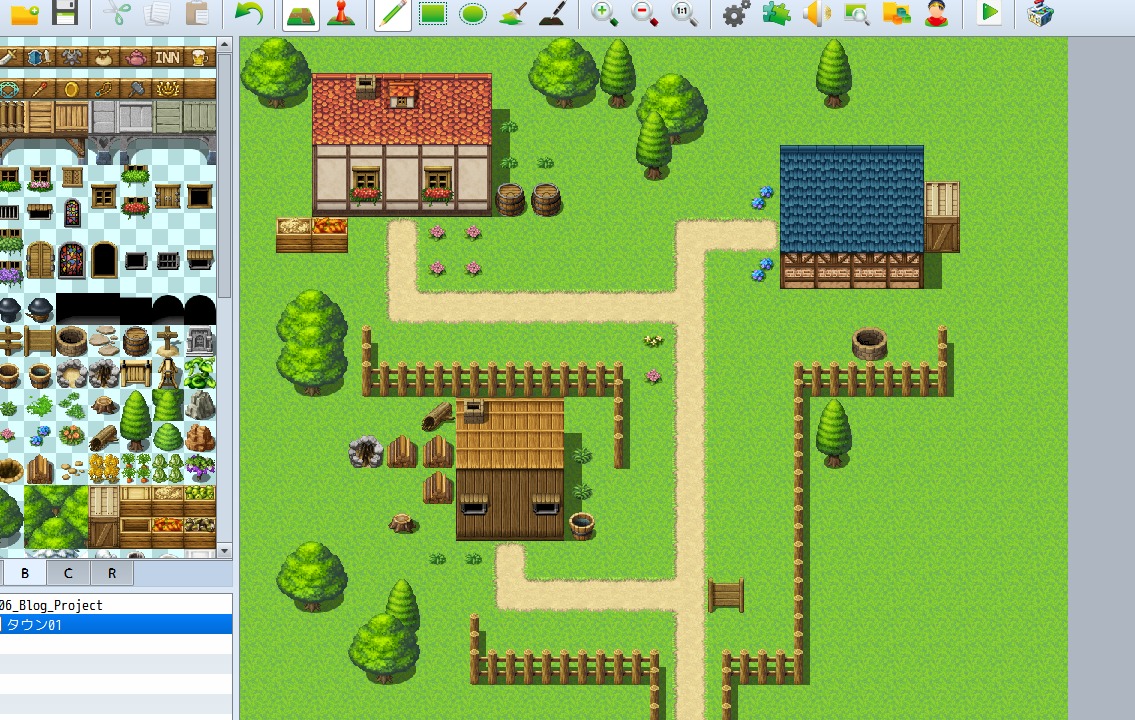The width and height of the screenshot is (1135, 720).
Task: Open the Database editor
Action: coord(735,14)
